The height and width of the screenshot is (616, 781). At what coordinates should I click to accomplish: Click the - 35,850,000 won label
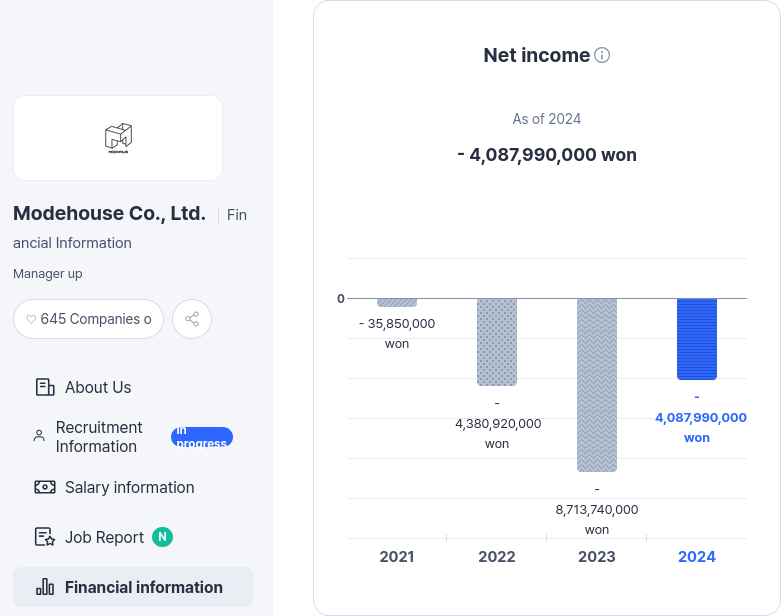coord(397,334)
